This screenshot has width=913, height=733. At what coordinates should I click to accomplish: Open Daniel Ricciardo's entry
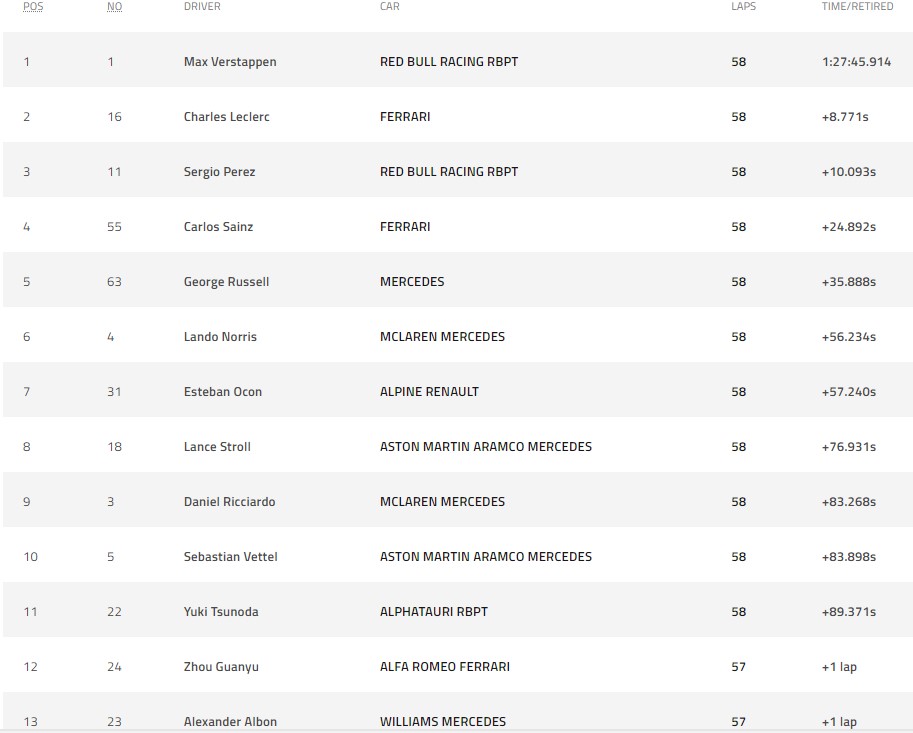point(229,502)
